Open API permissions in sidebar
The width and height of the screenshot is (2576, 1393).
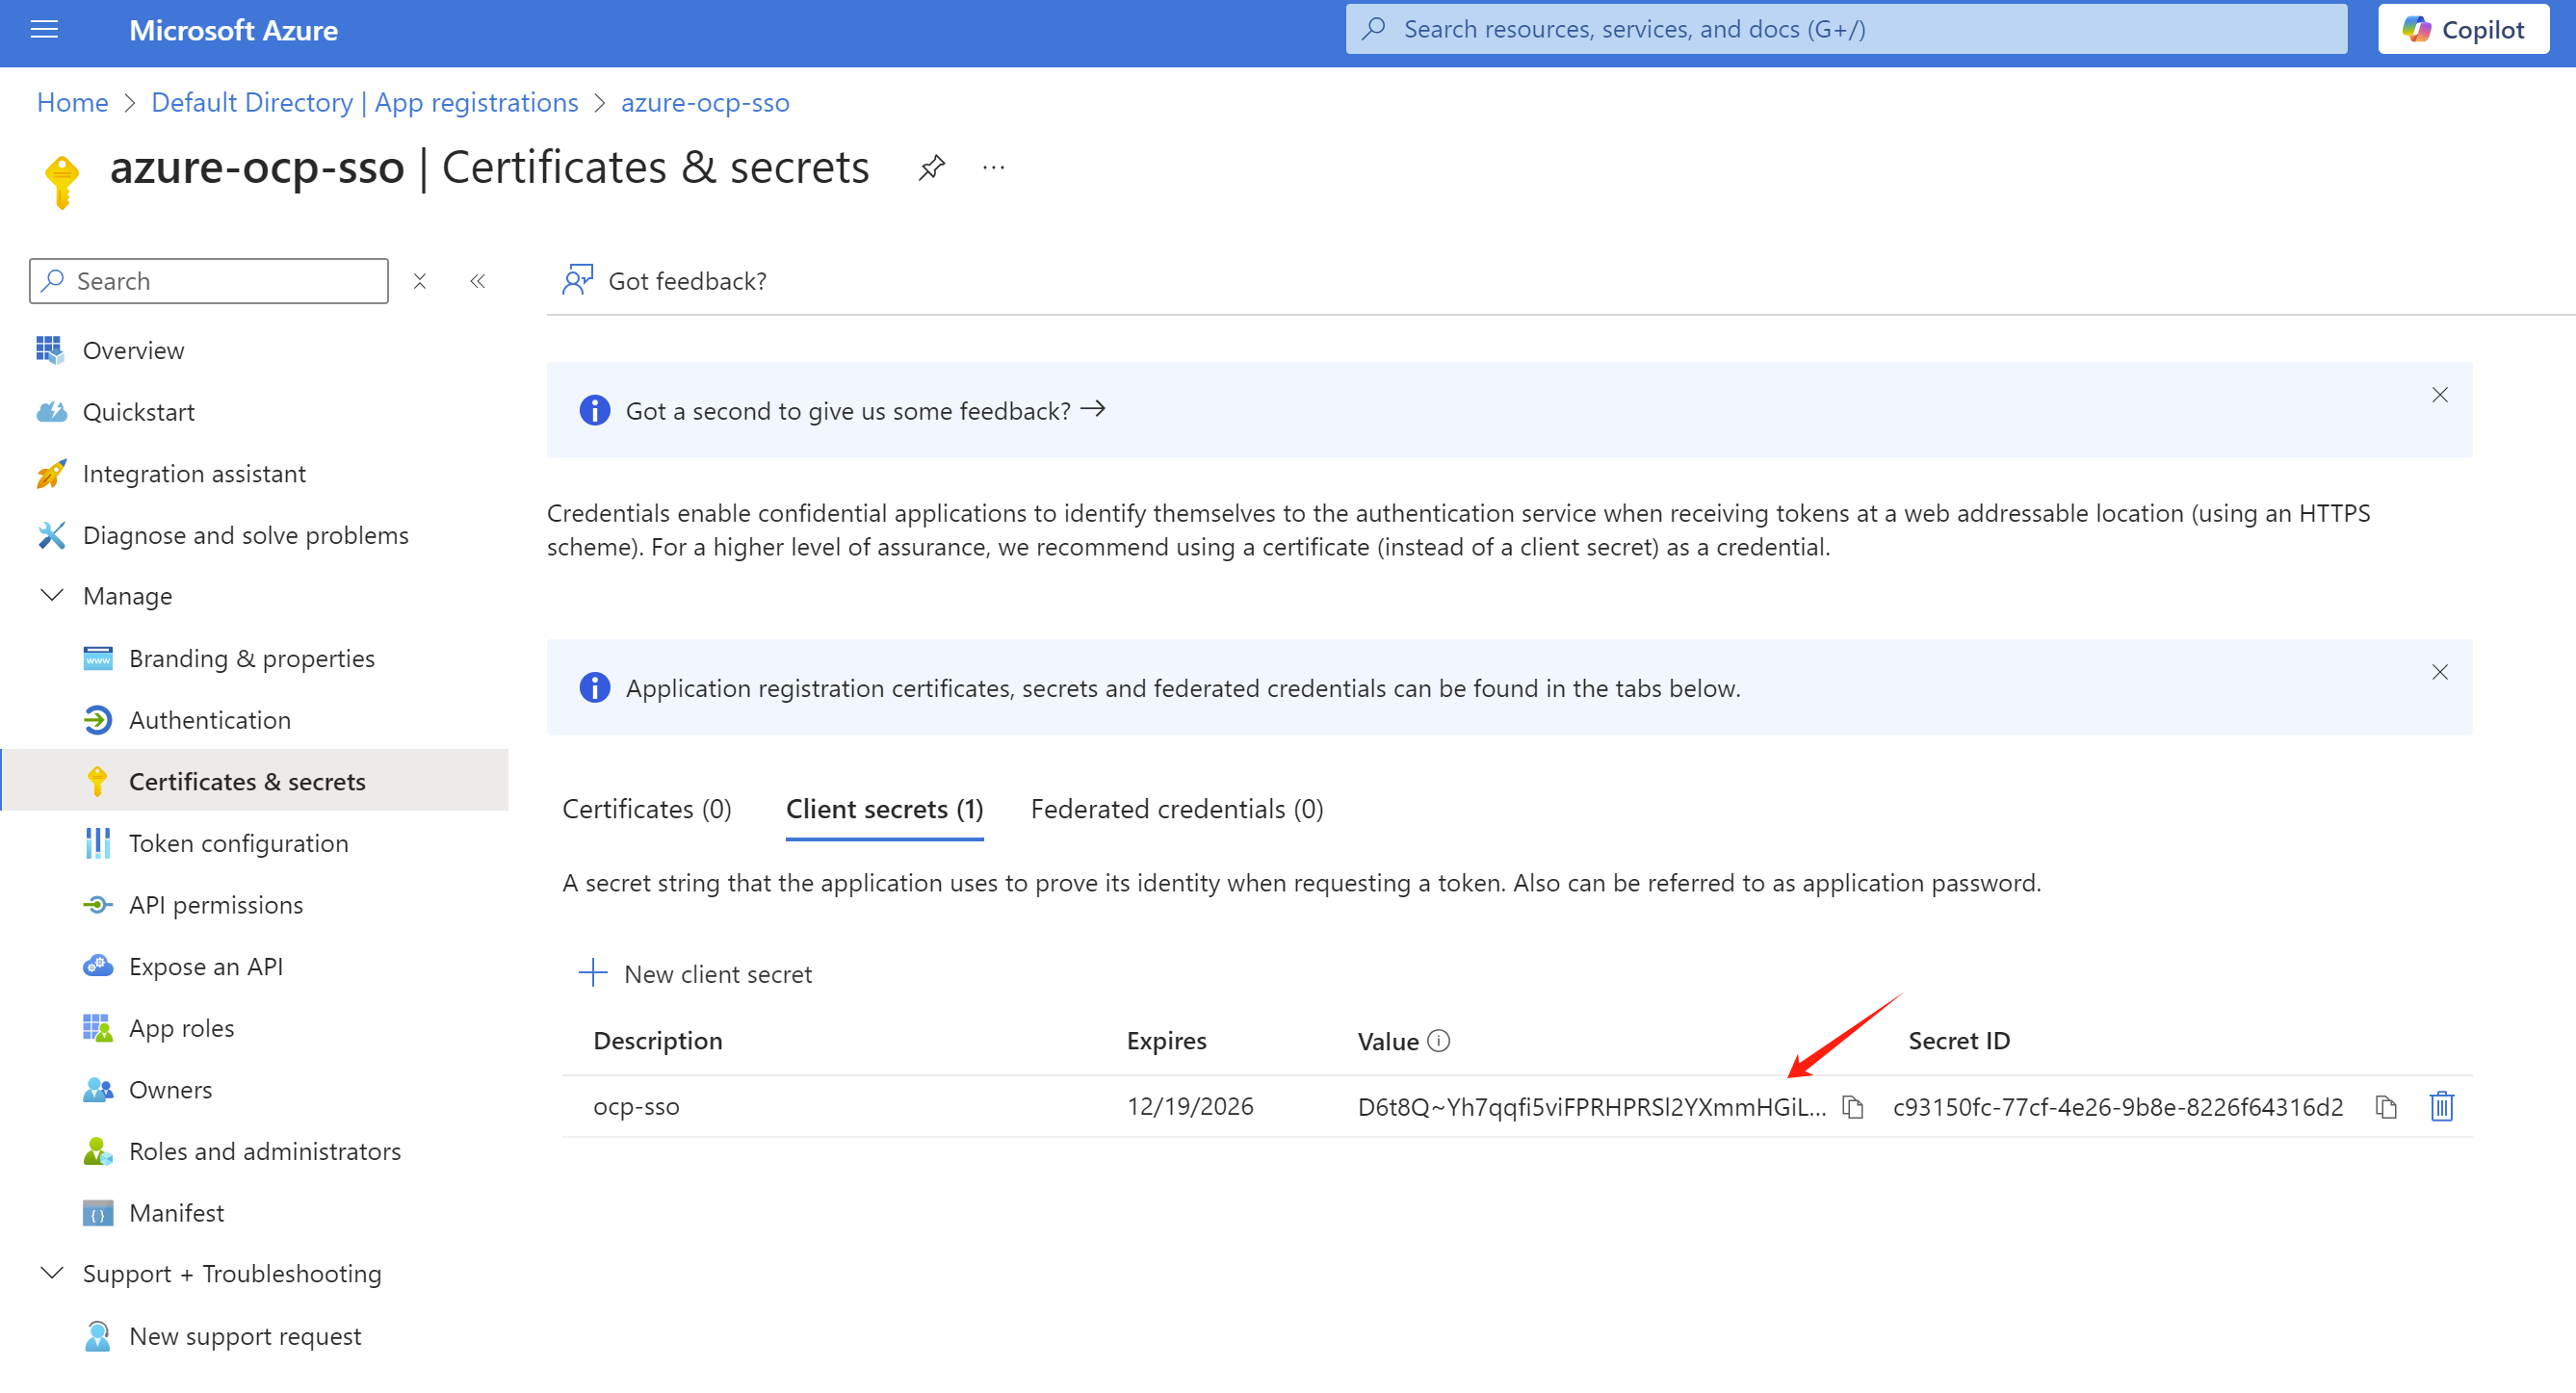tap(216, 905)
